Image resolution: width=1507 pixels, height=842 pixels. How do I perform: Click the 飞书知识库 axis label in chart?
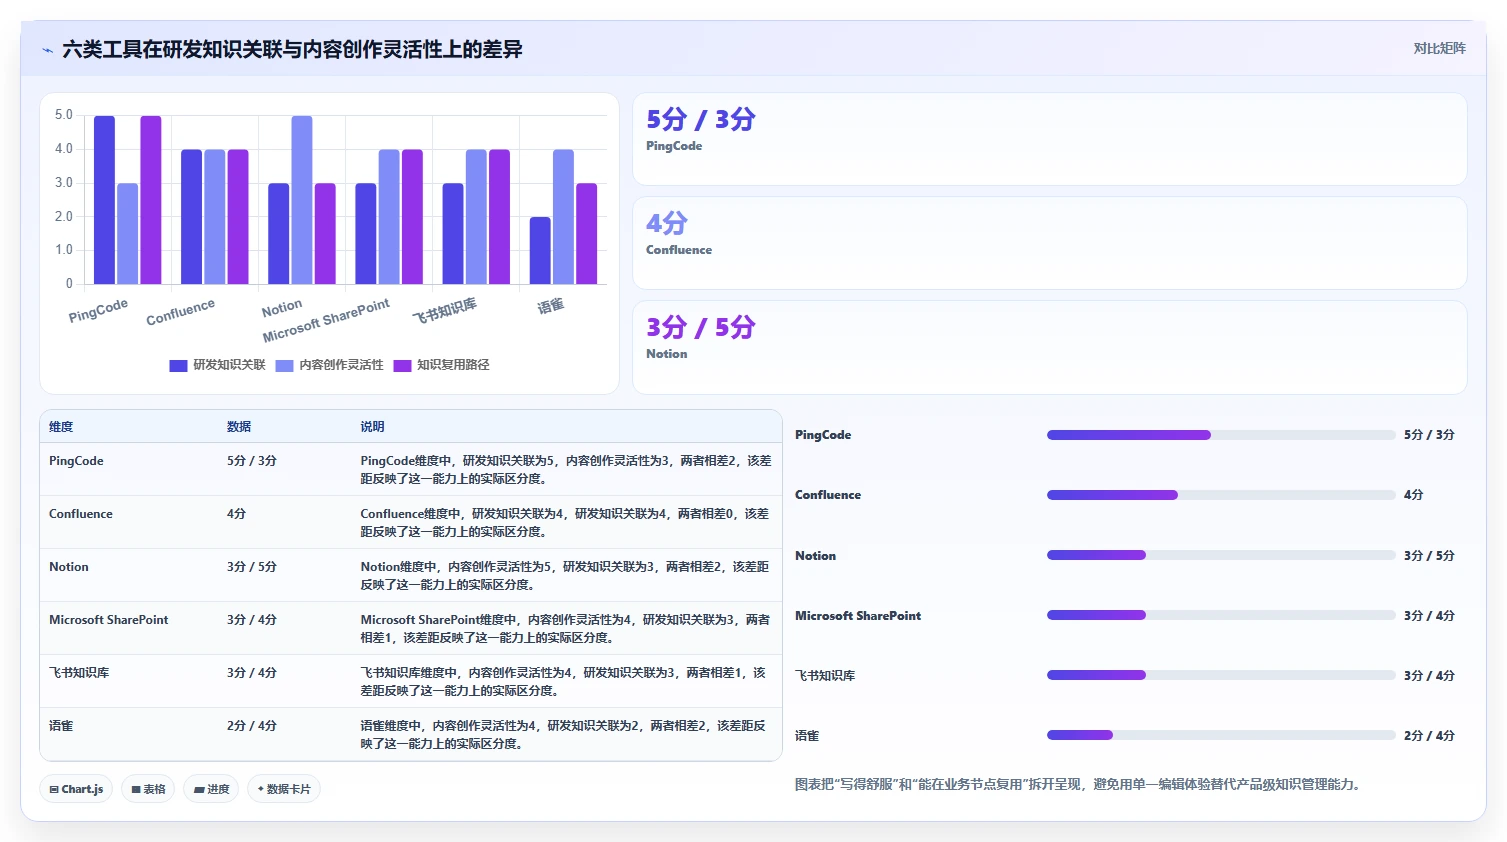coord(445,310)
